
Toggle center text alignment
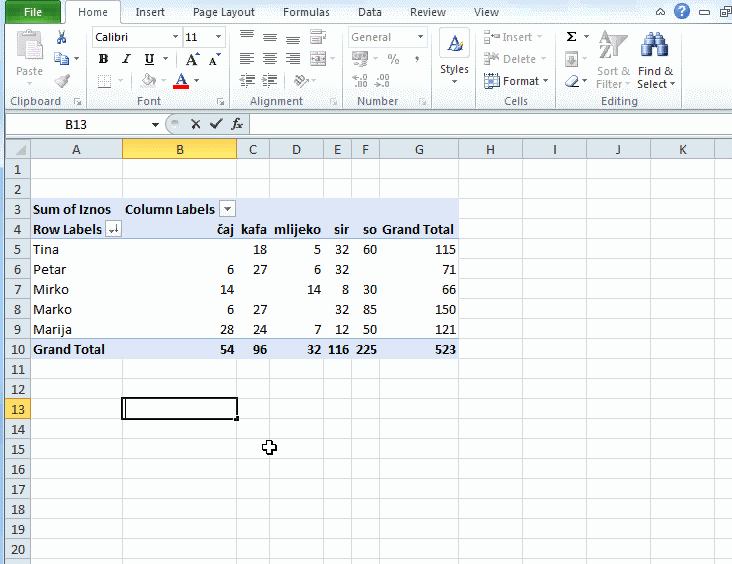[x=269, y=59]
